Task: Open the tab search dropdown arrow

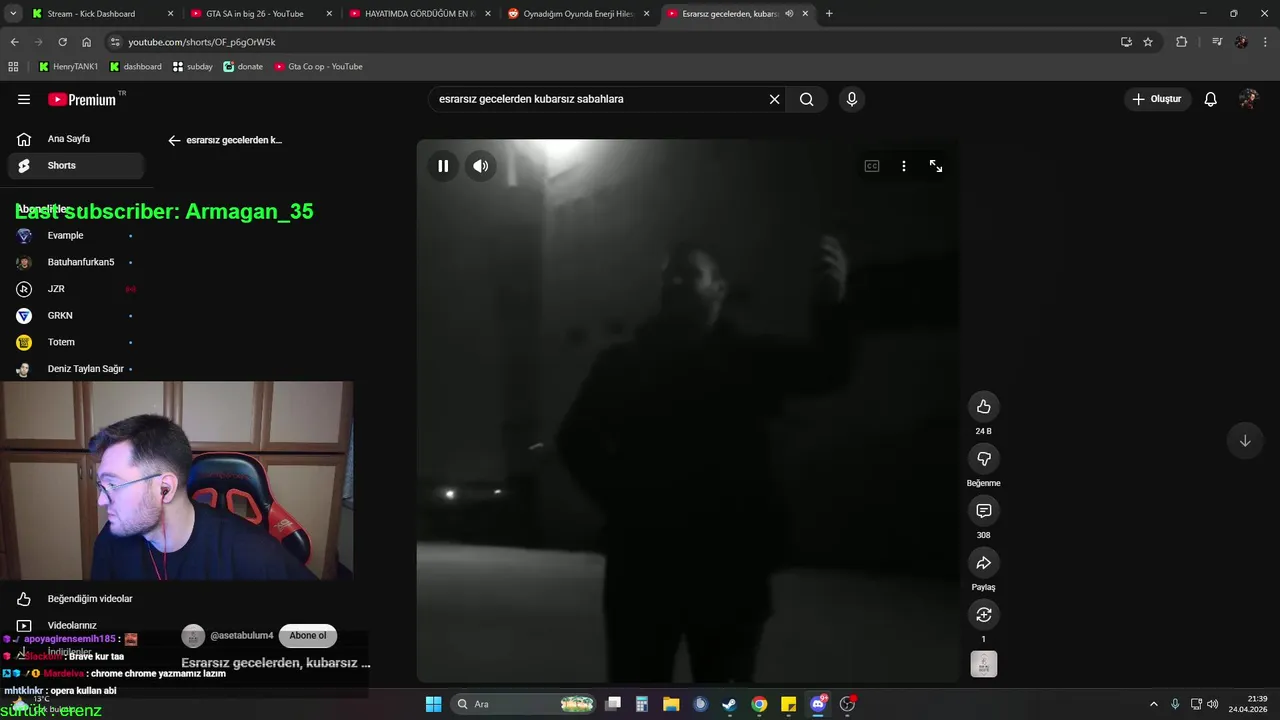Action: 13,14
